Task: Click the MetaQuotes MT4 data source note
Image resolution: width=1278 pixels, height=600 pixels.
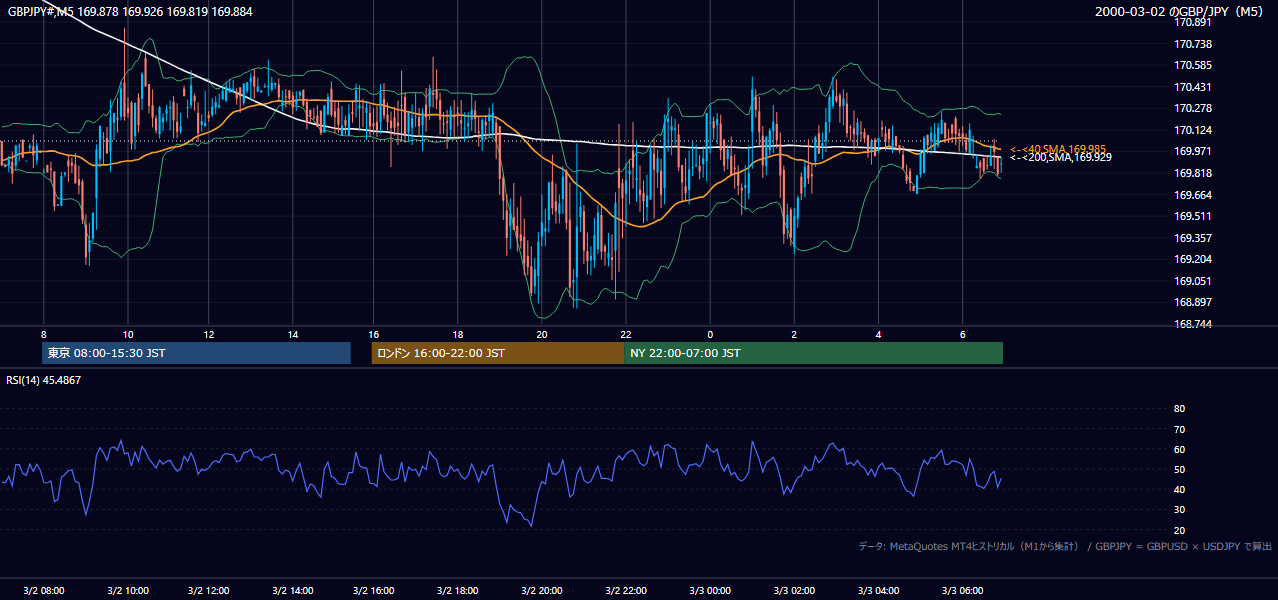Action: coord(1065,546)
